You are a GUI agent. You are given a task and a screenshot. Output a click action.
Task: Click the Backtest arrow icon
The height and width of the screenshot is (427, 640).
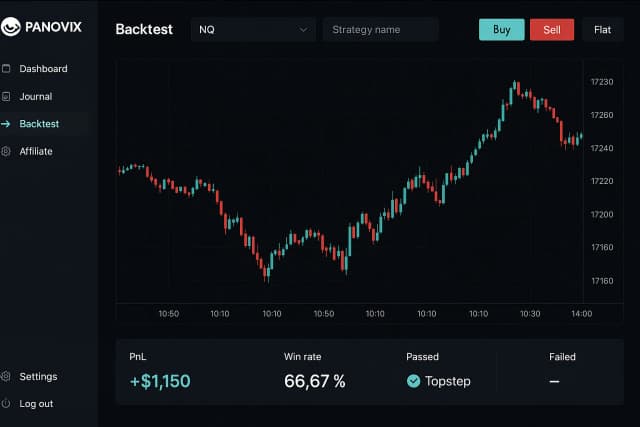coord(6,124)
